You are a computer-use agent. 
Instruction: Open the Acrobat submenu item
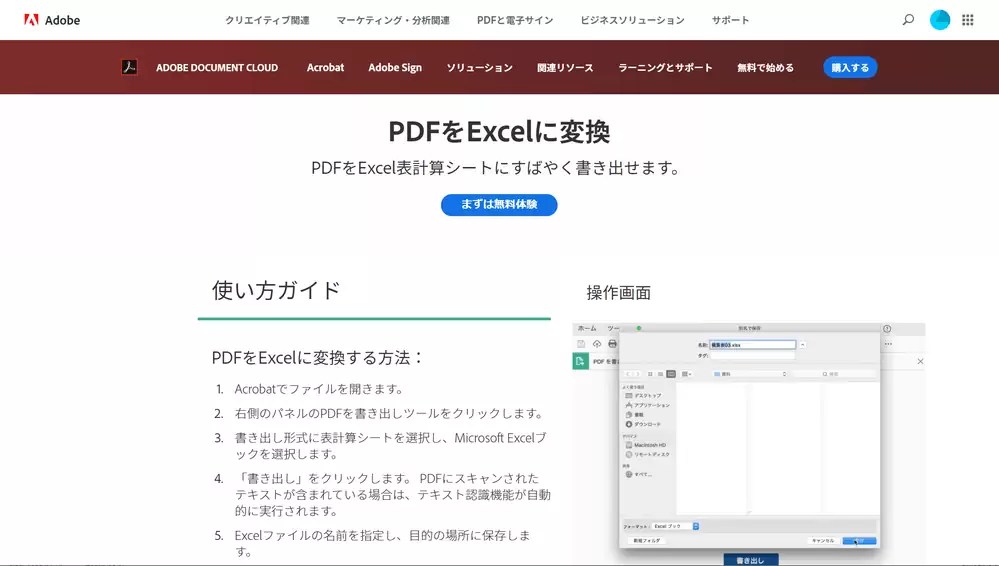tap(326, 68)
